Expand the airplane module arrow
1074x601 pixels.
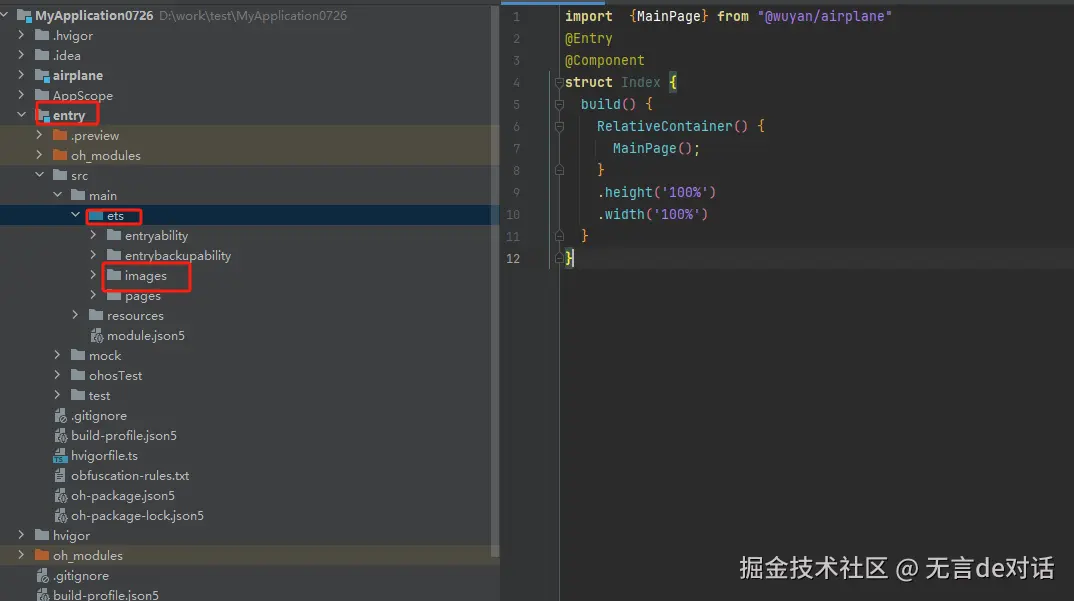[x=21, y=74]
